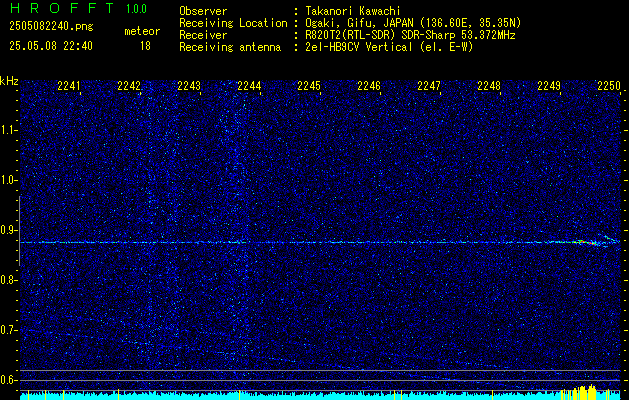Click the date 25.05.08 22:40

pos(51,46)
